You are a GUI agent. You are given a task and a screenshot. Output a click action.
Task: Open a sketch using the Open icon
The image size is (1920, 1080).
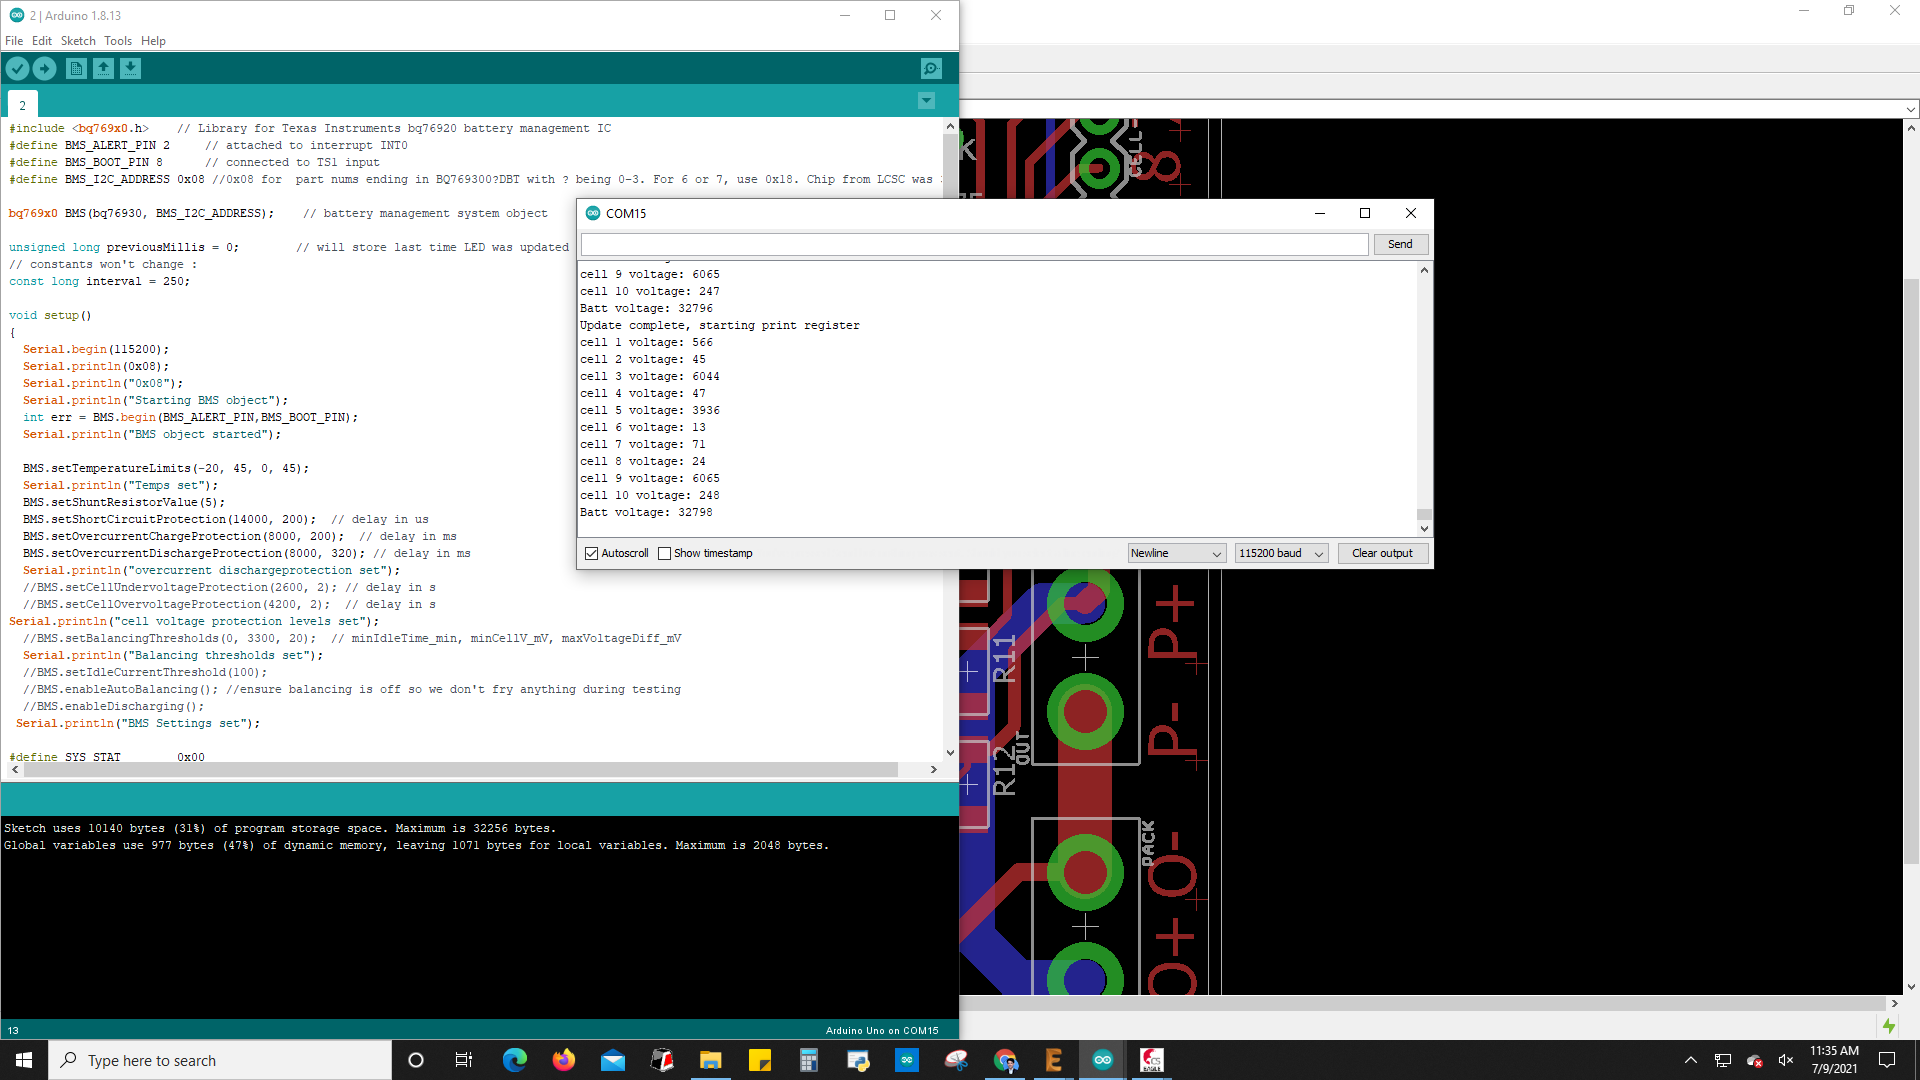(x=103, y=68)
